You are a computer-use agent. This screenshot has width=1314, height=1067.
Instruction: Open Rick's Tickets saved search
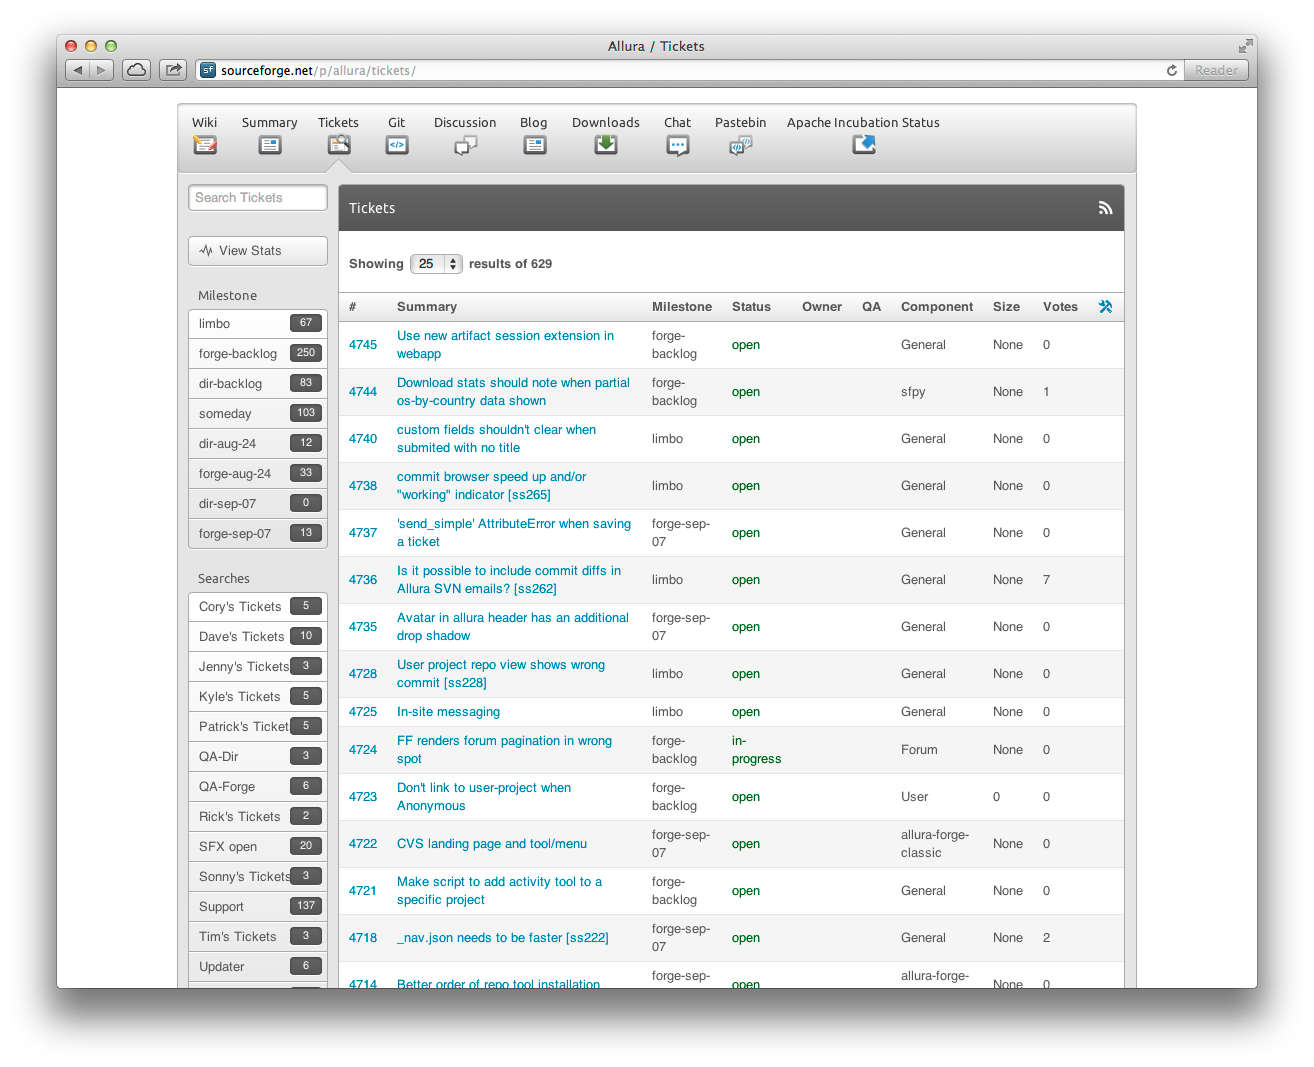258,817
